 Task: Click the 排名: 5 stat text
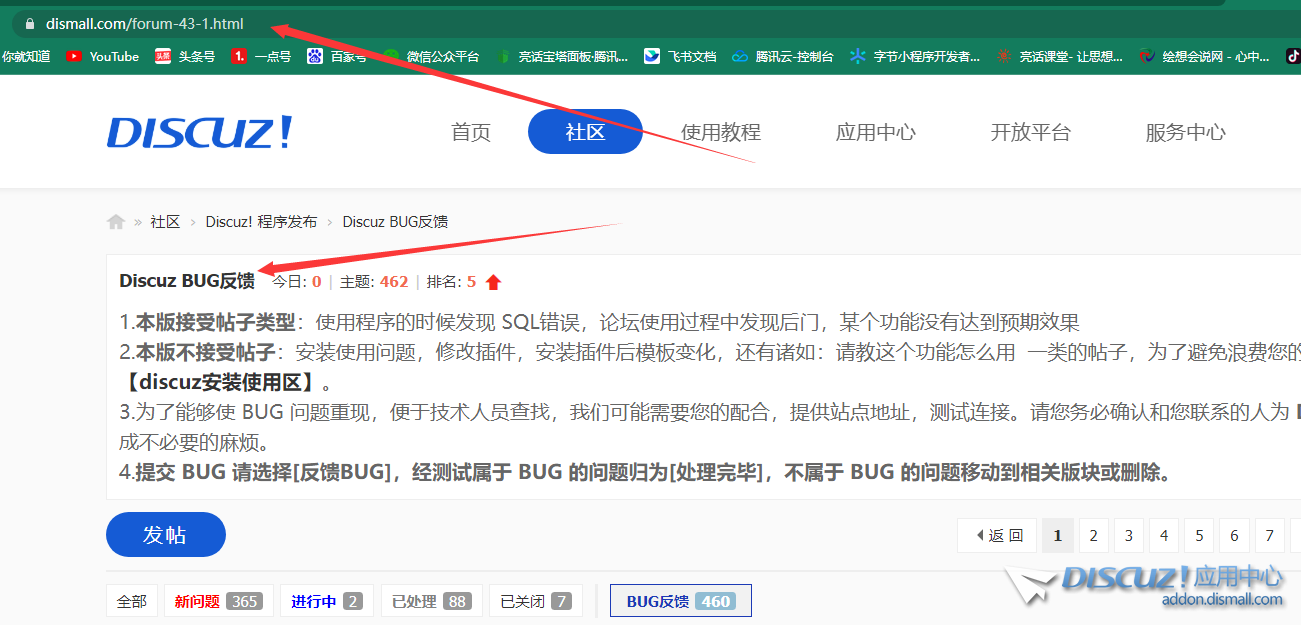(451, 282)
